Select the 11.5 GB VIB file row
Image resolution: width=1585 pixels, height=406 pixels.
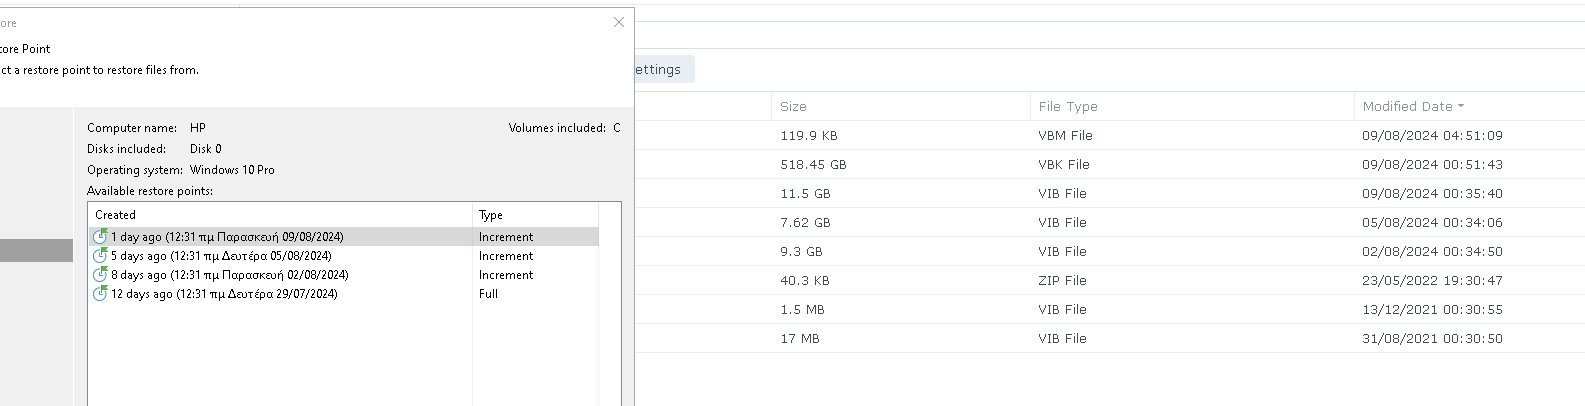tap(1109, 193)
